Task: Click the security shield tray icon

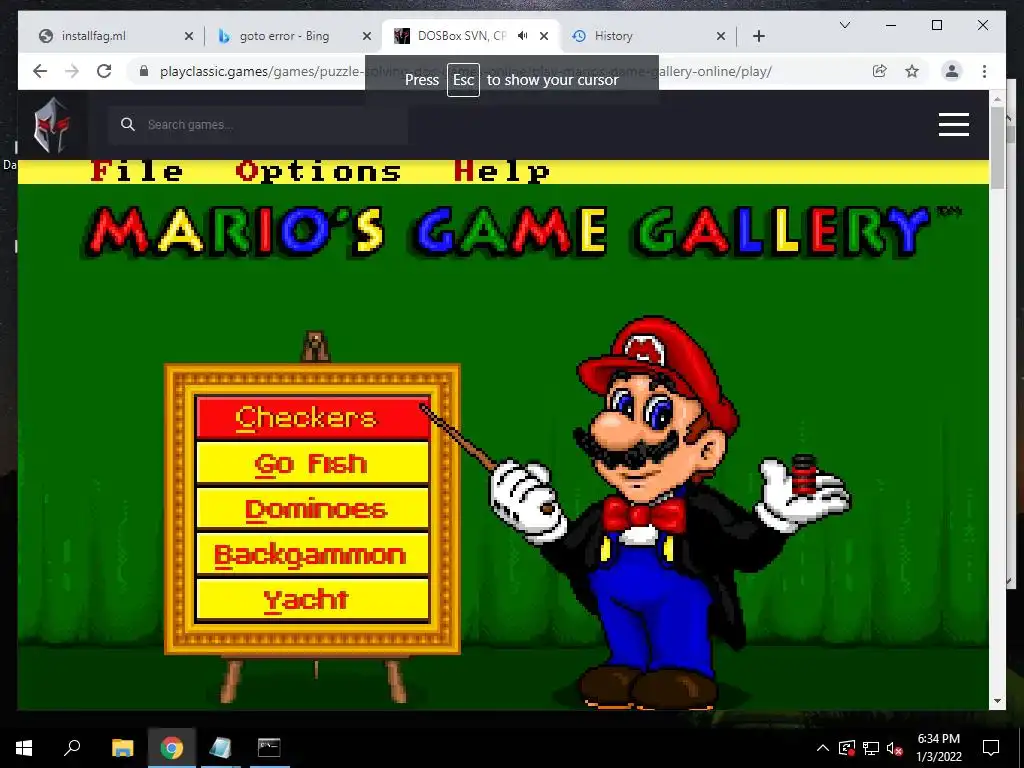Action: (x=846, y=748)
